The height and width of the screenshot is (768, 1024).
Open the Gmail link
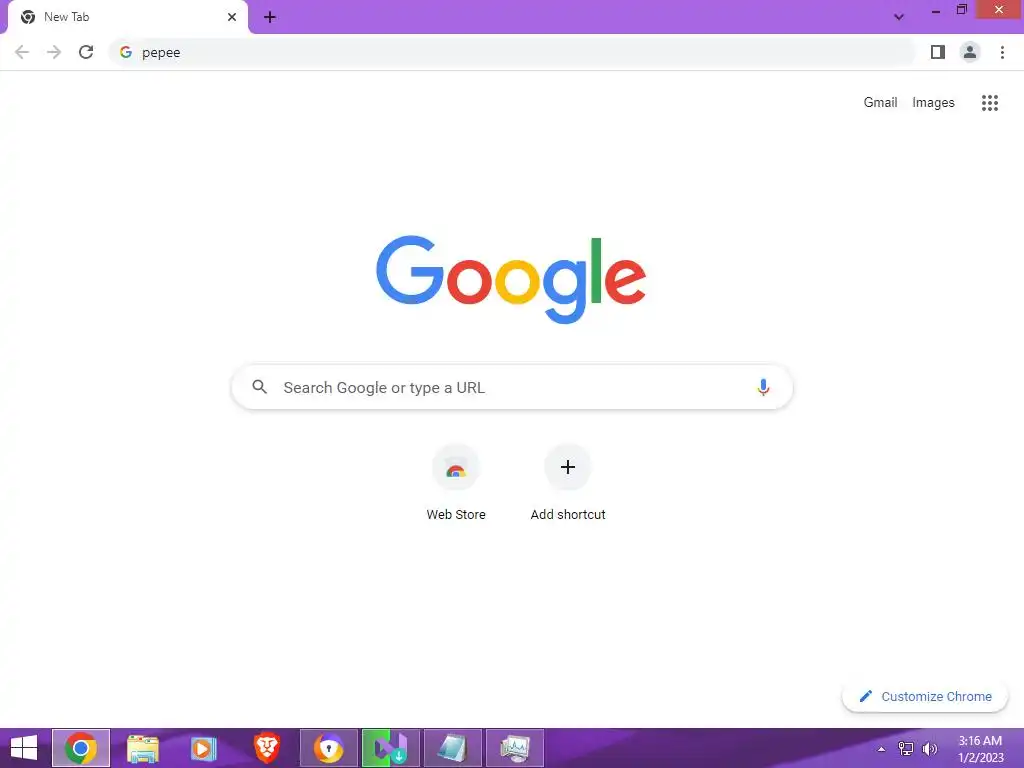click(880, 103)
